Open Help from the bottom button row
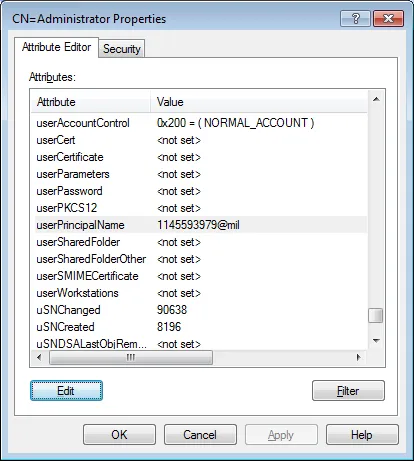This screenshot has width=414, height=461. [362, 435]
